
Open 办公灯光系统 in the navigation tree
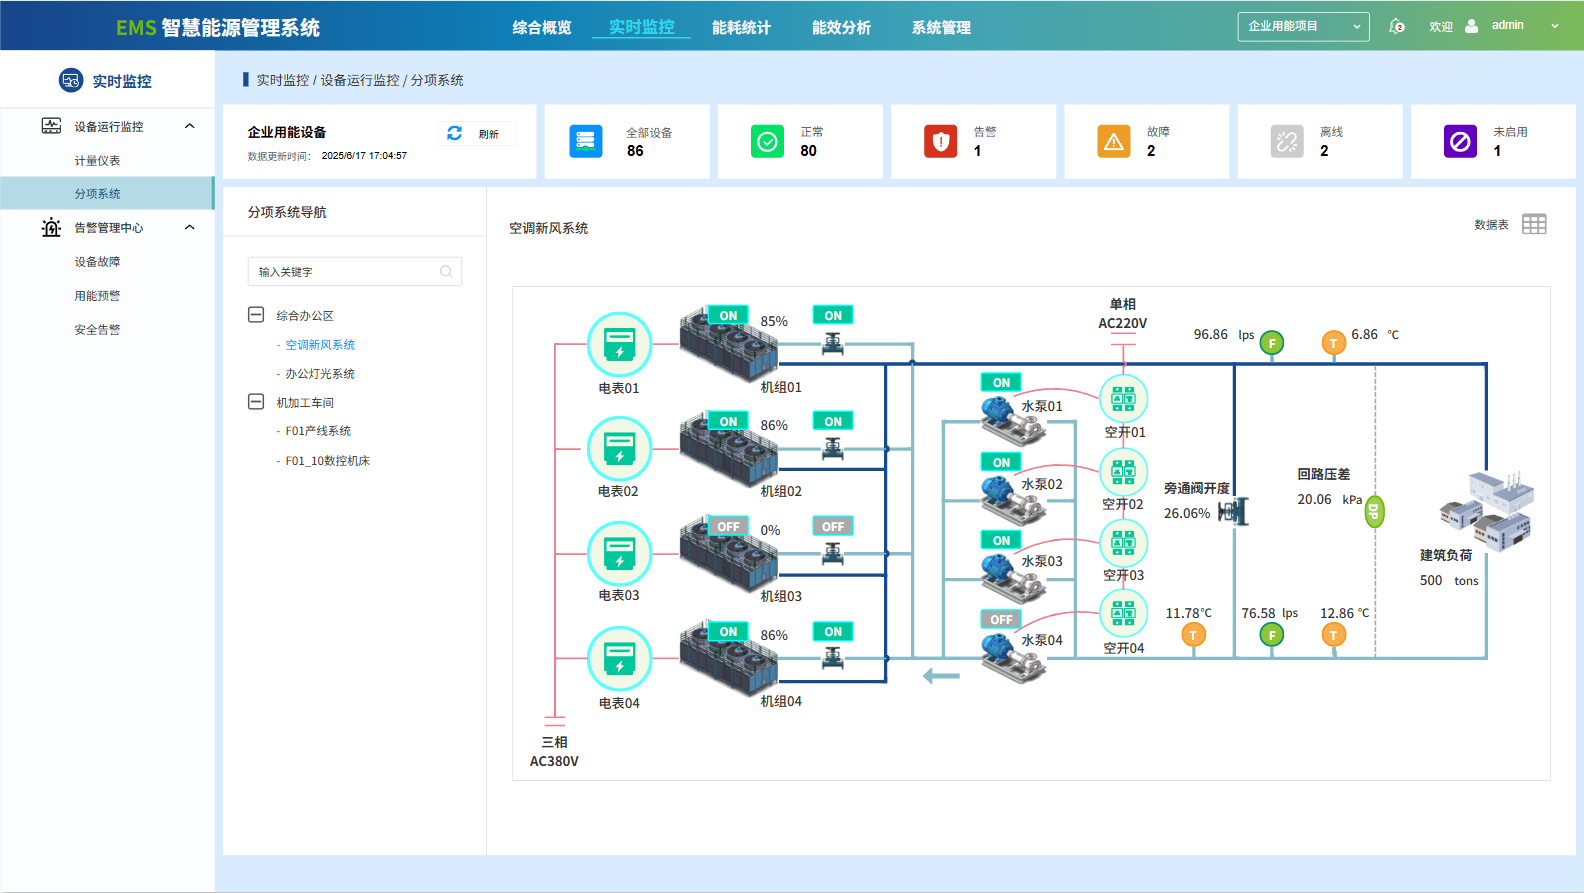pyautogui.click(x=320, y=374)
